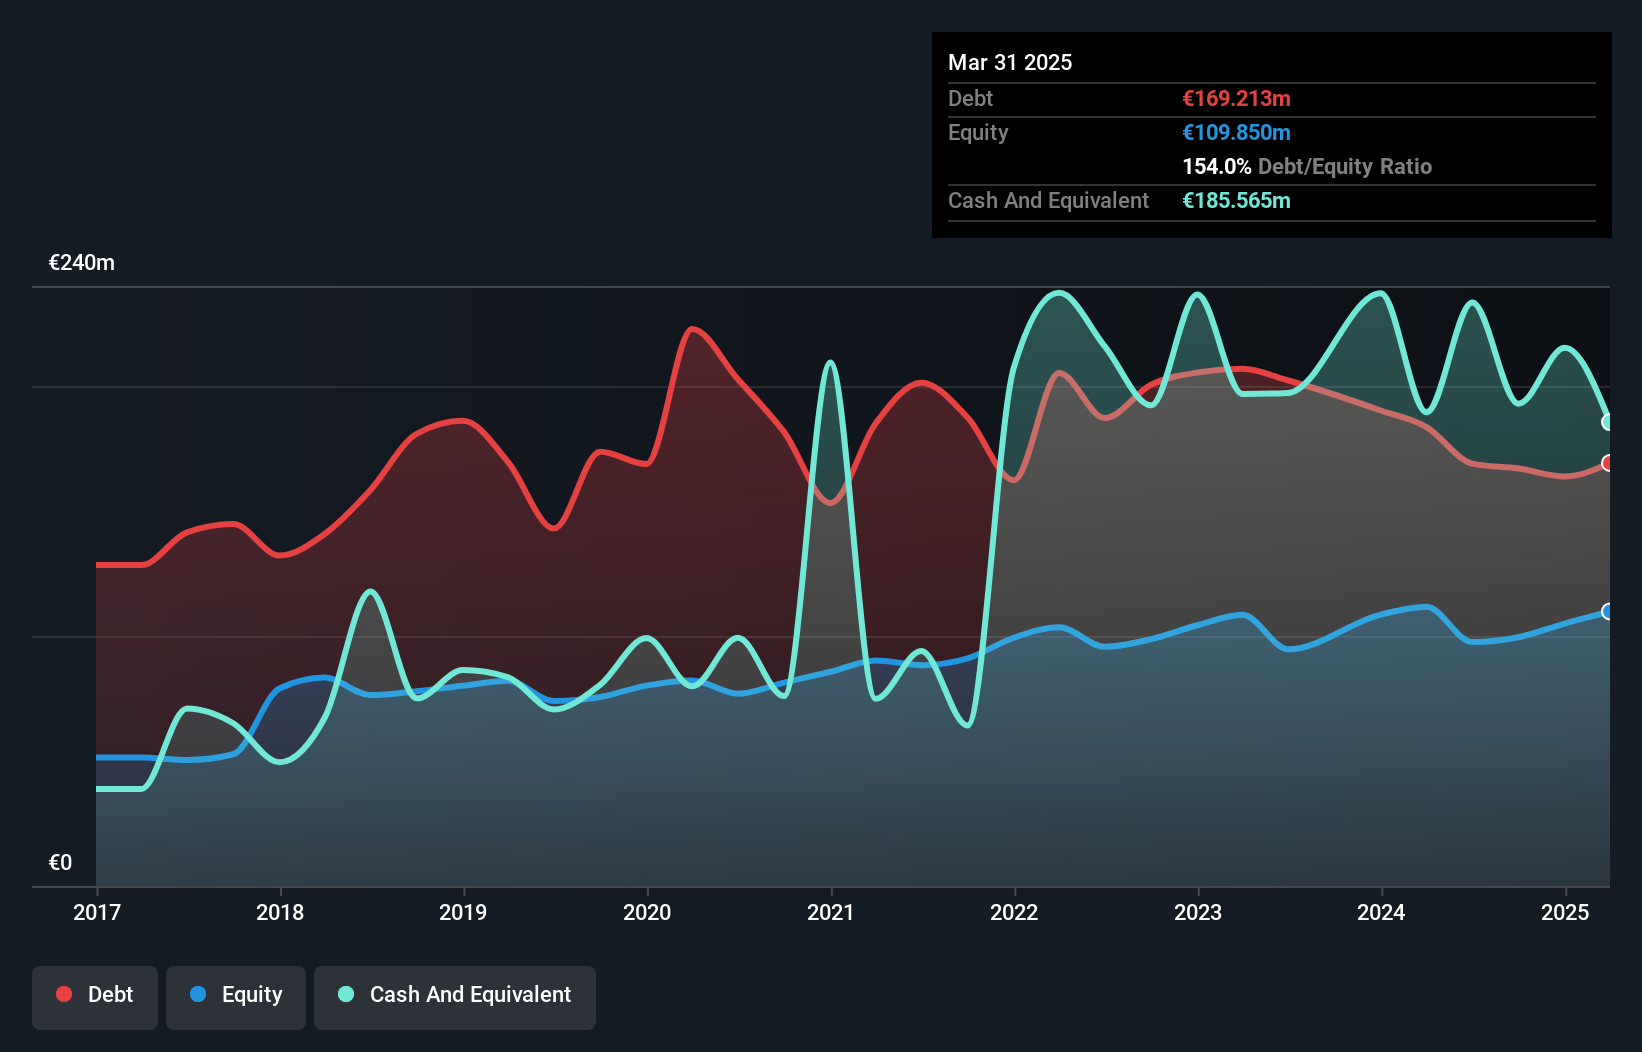The width and height of the screenshot is (1642, 1052).
Task: Click the Mar 31 2025 tooltip date
Action: (x=1010, y=62)
